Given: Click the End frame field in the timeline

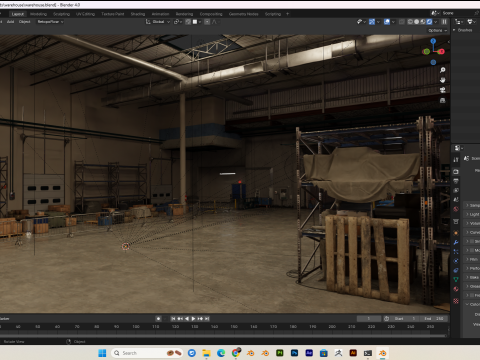Looking at the screenshot, I should [x=435, y=319].
